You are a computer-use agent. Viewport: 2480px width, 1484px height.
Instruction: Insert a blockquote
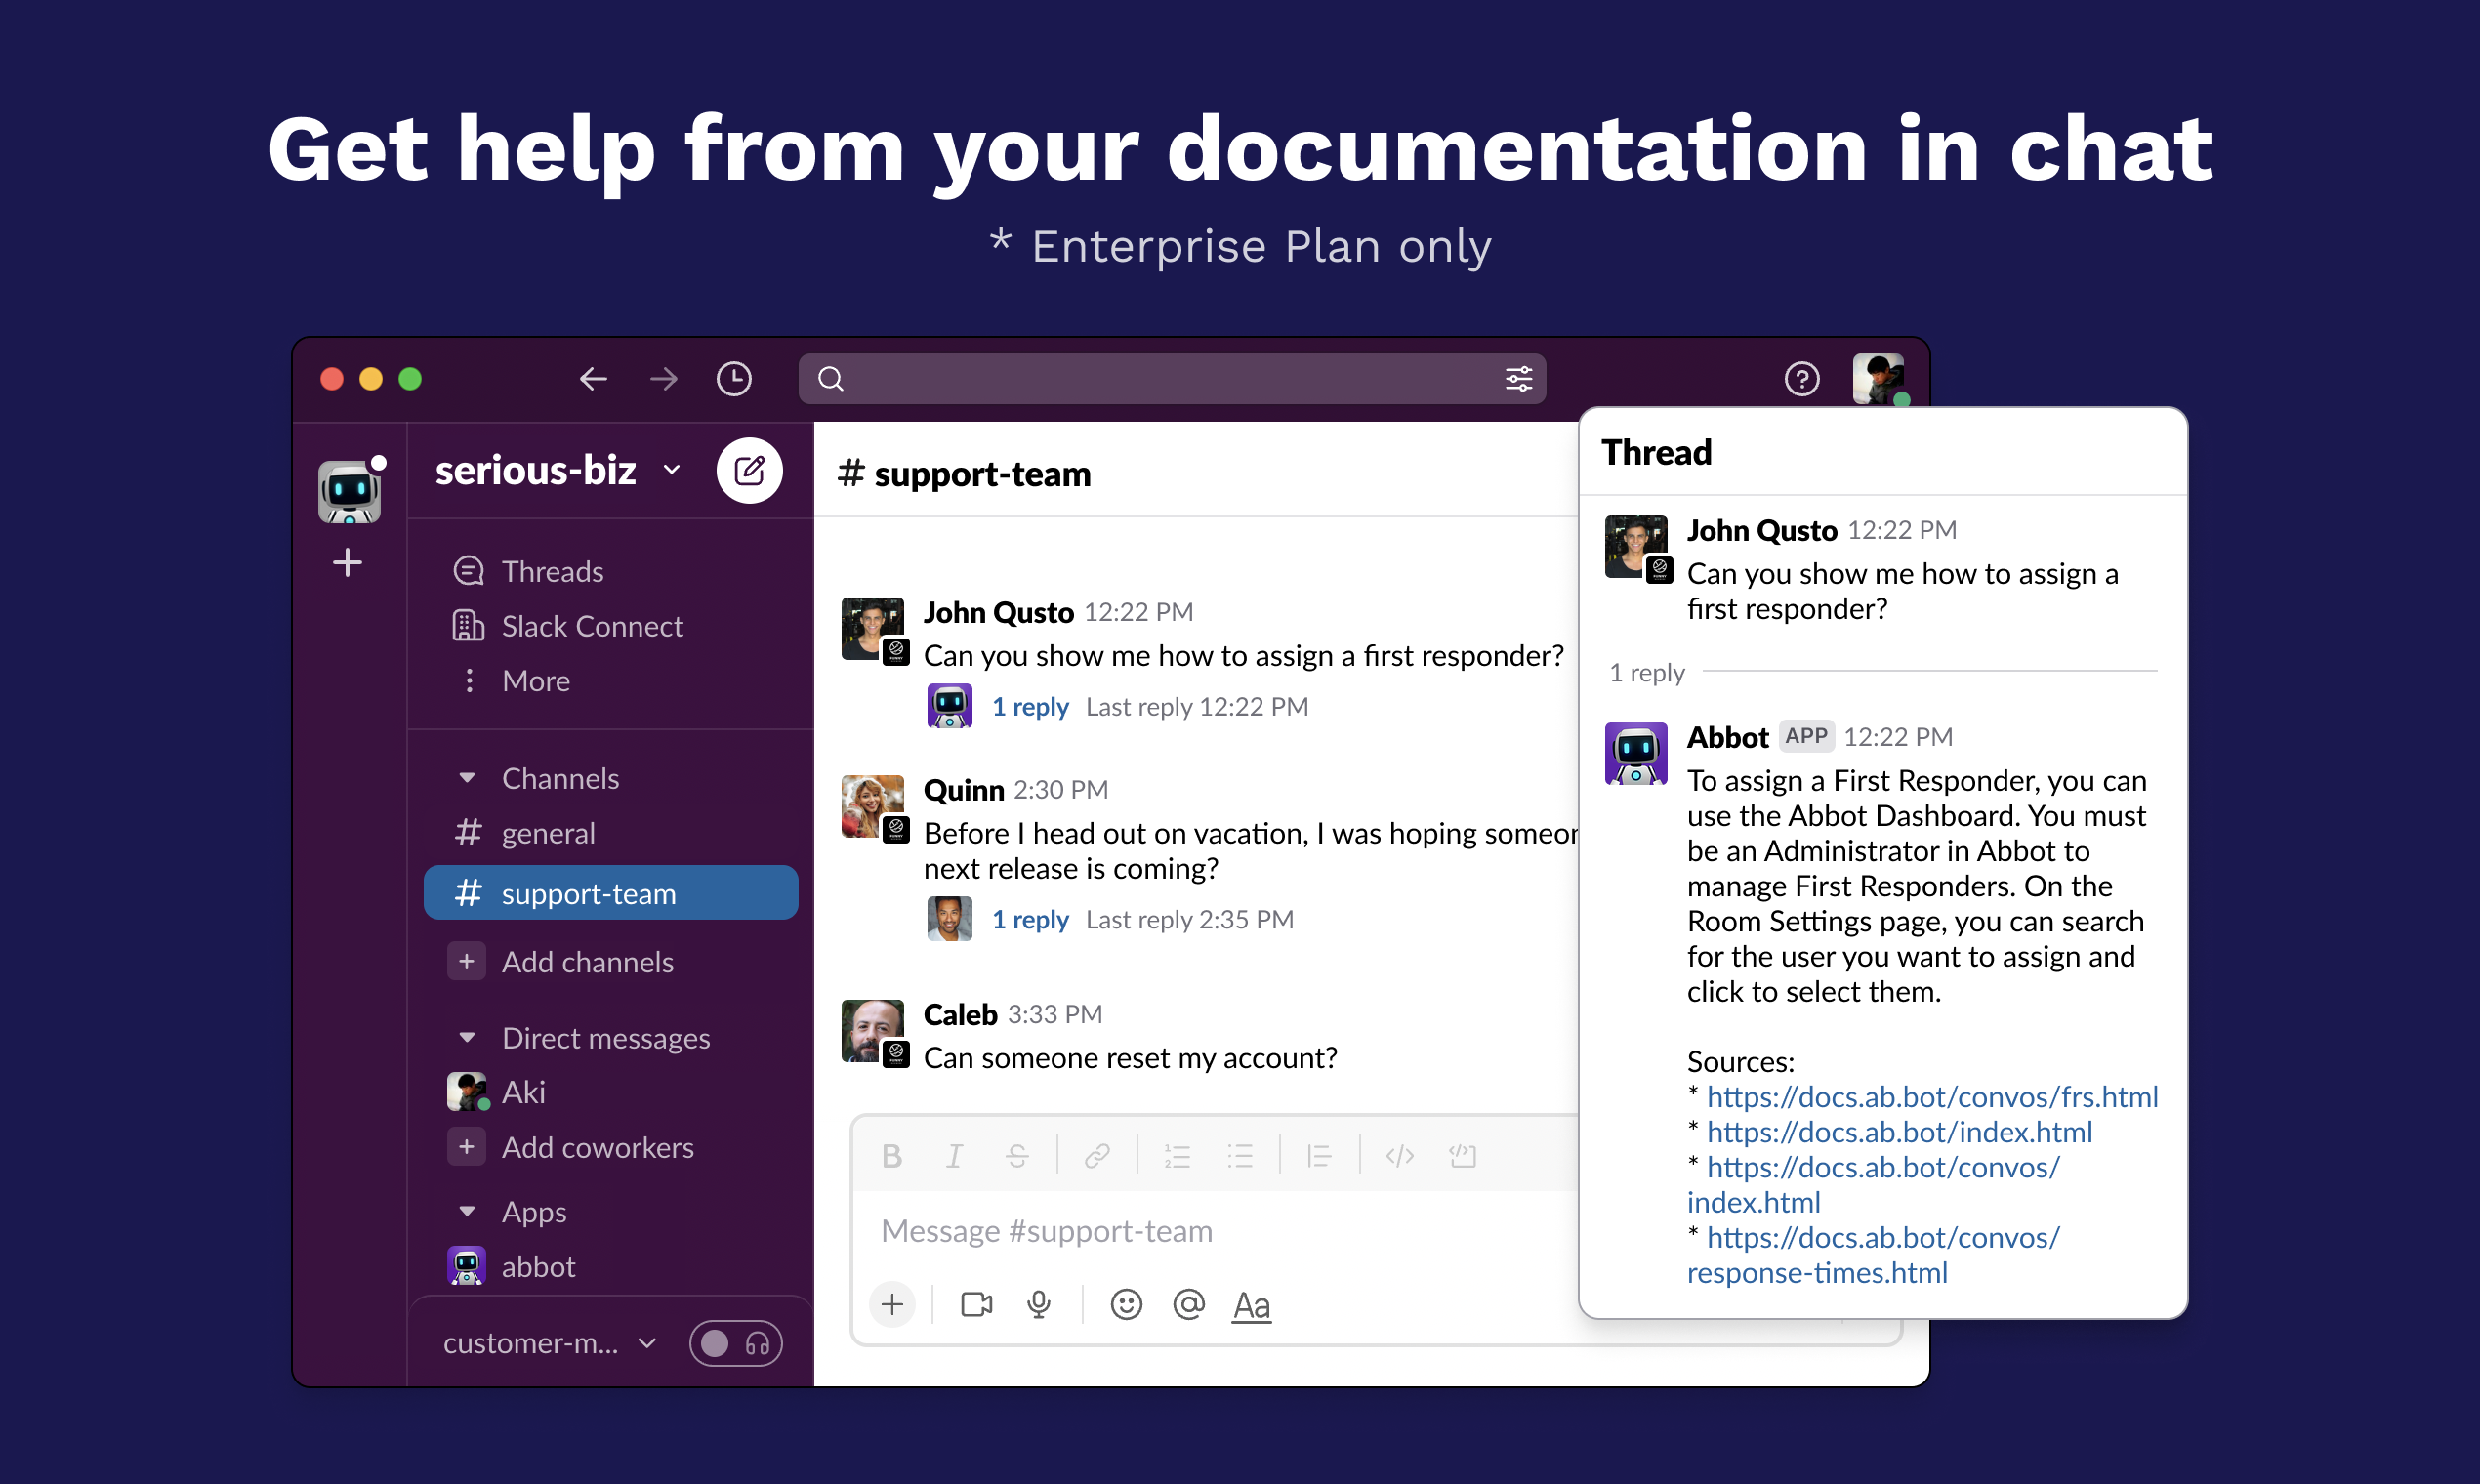point(1319,1157)
